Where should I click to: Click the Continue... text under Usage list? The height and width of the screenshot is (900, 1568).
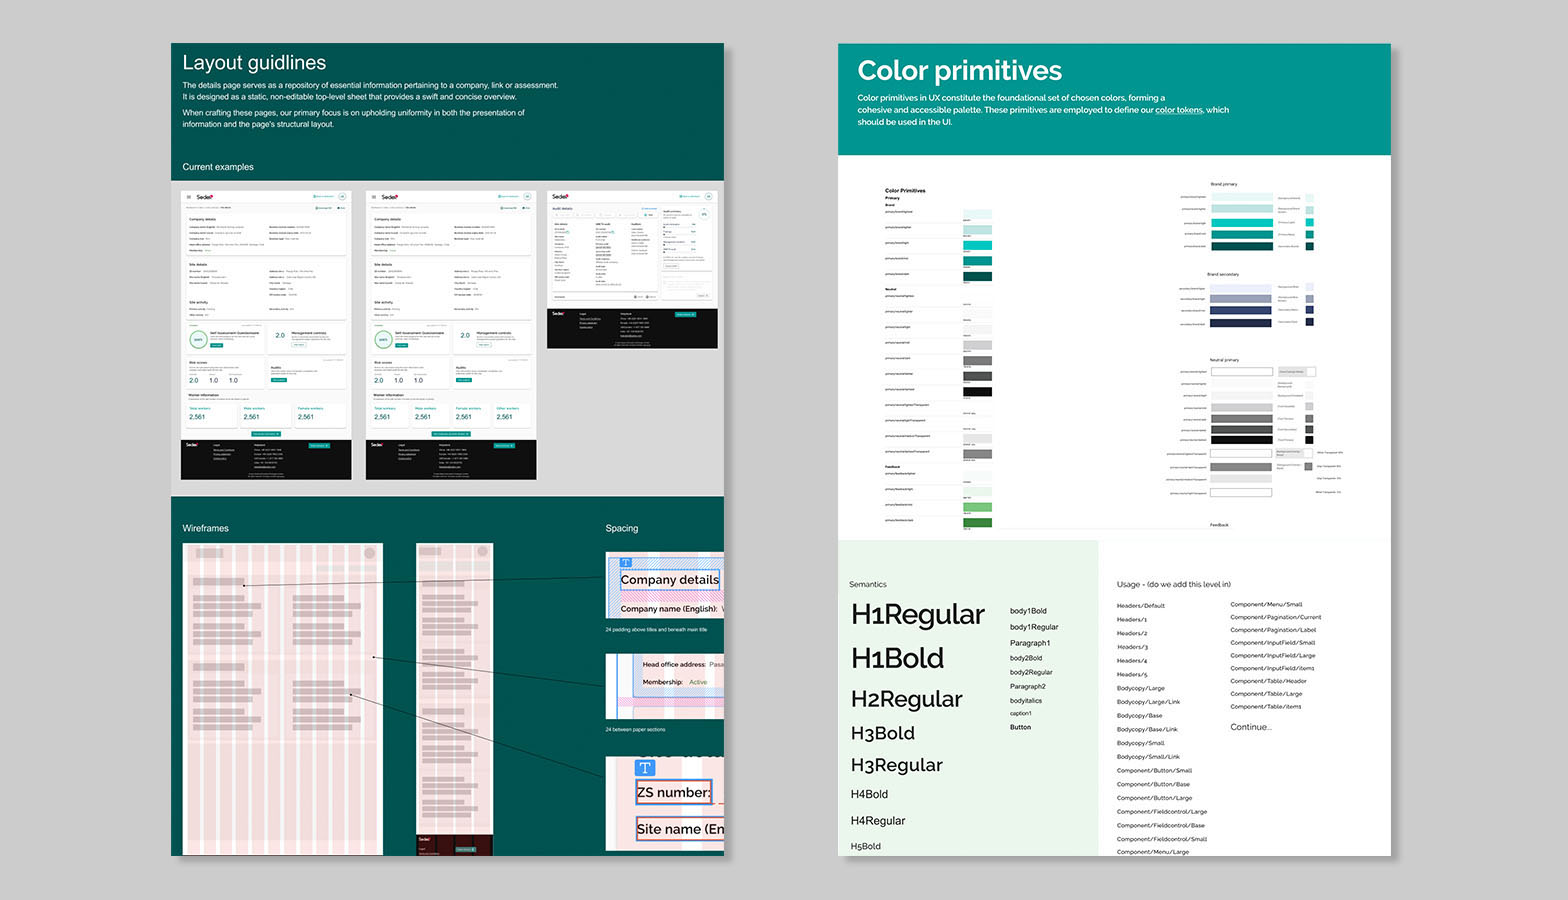(1251, 727)
